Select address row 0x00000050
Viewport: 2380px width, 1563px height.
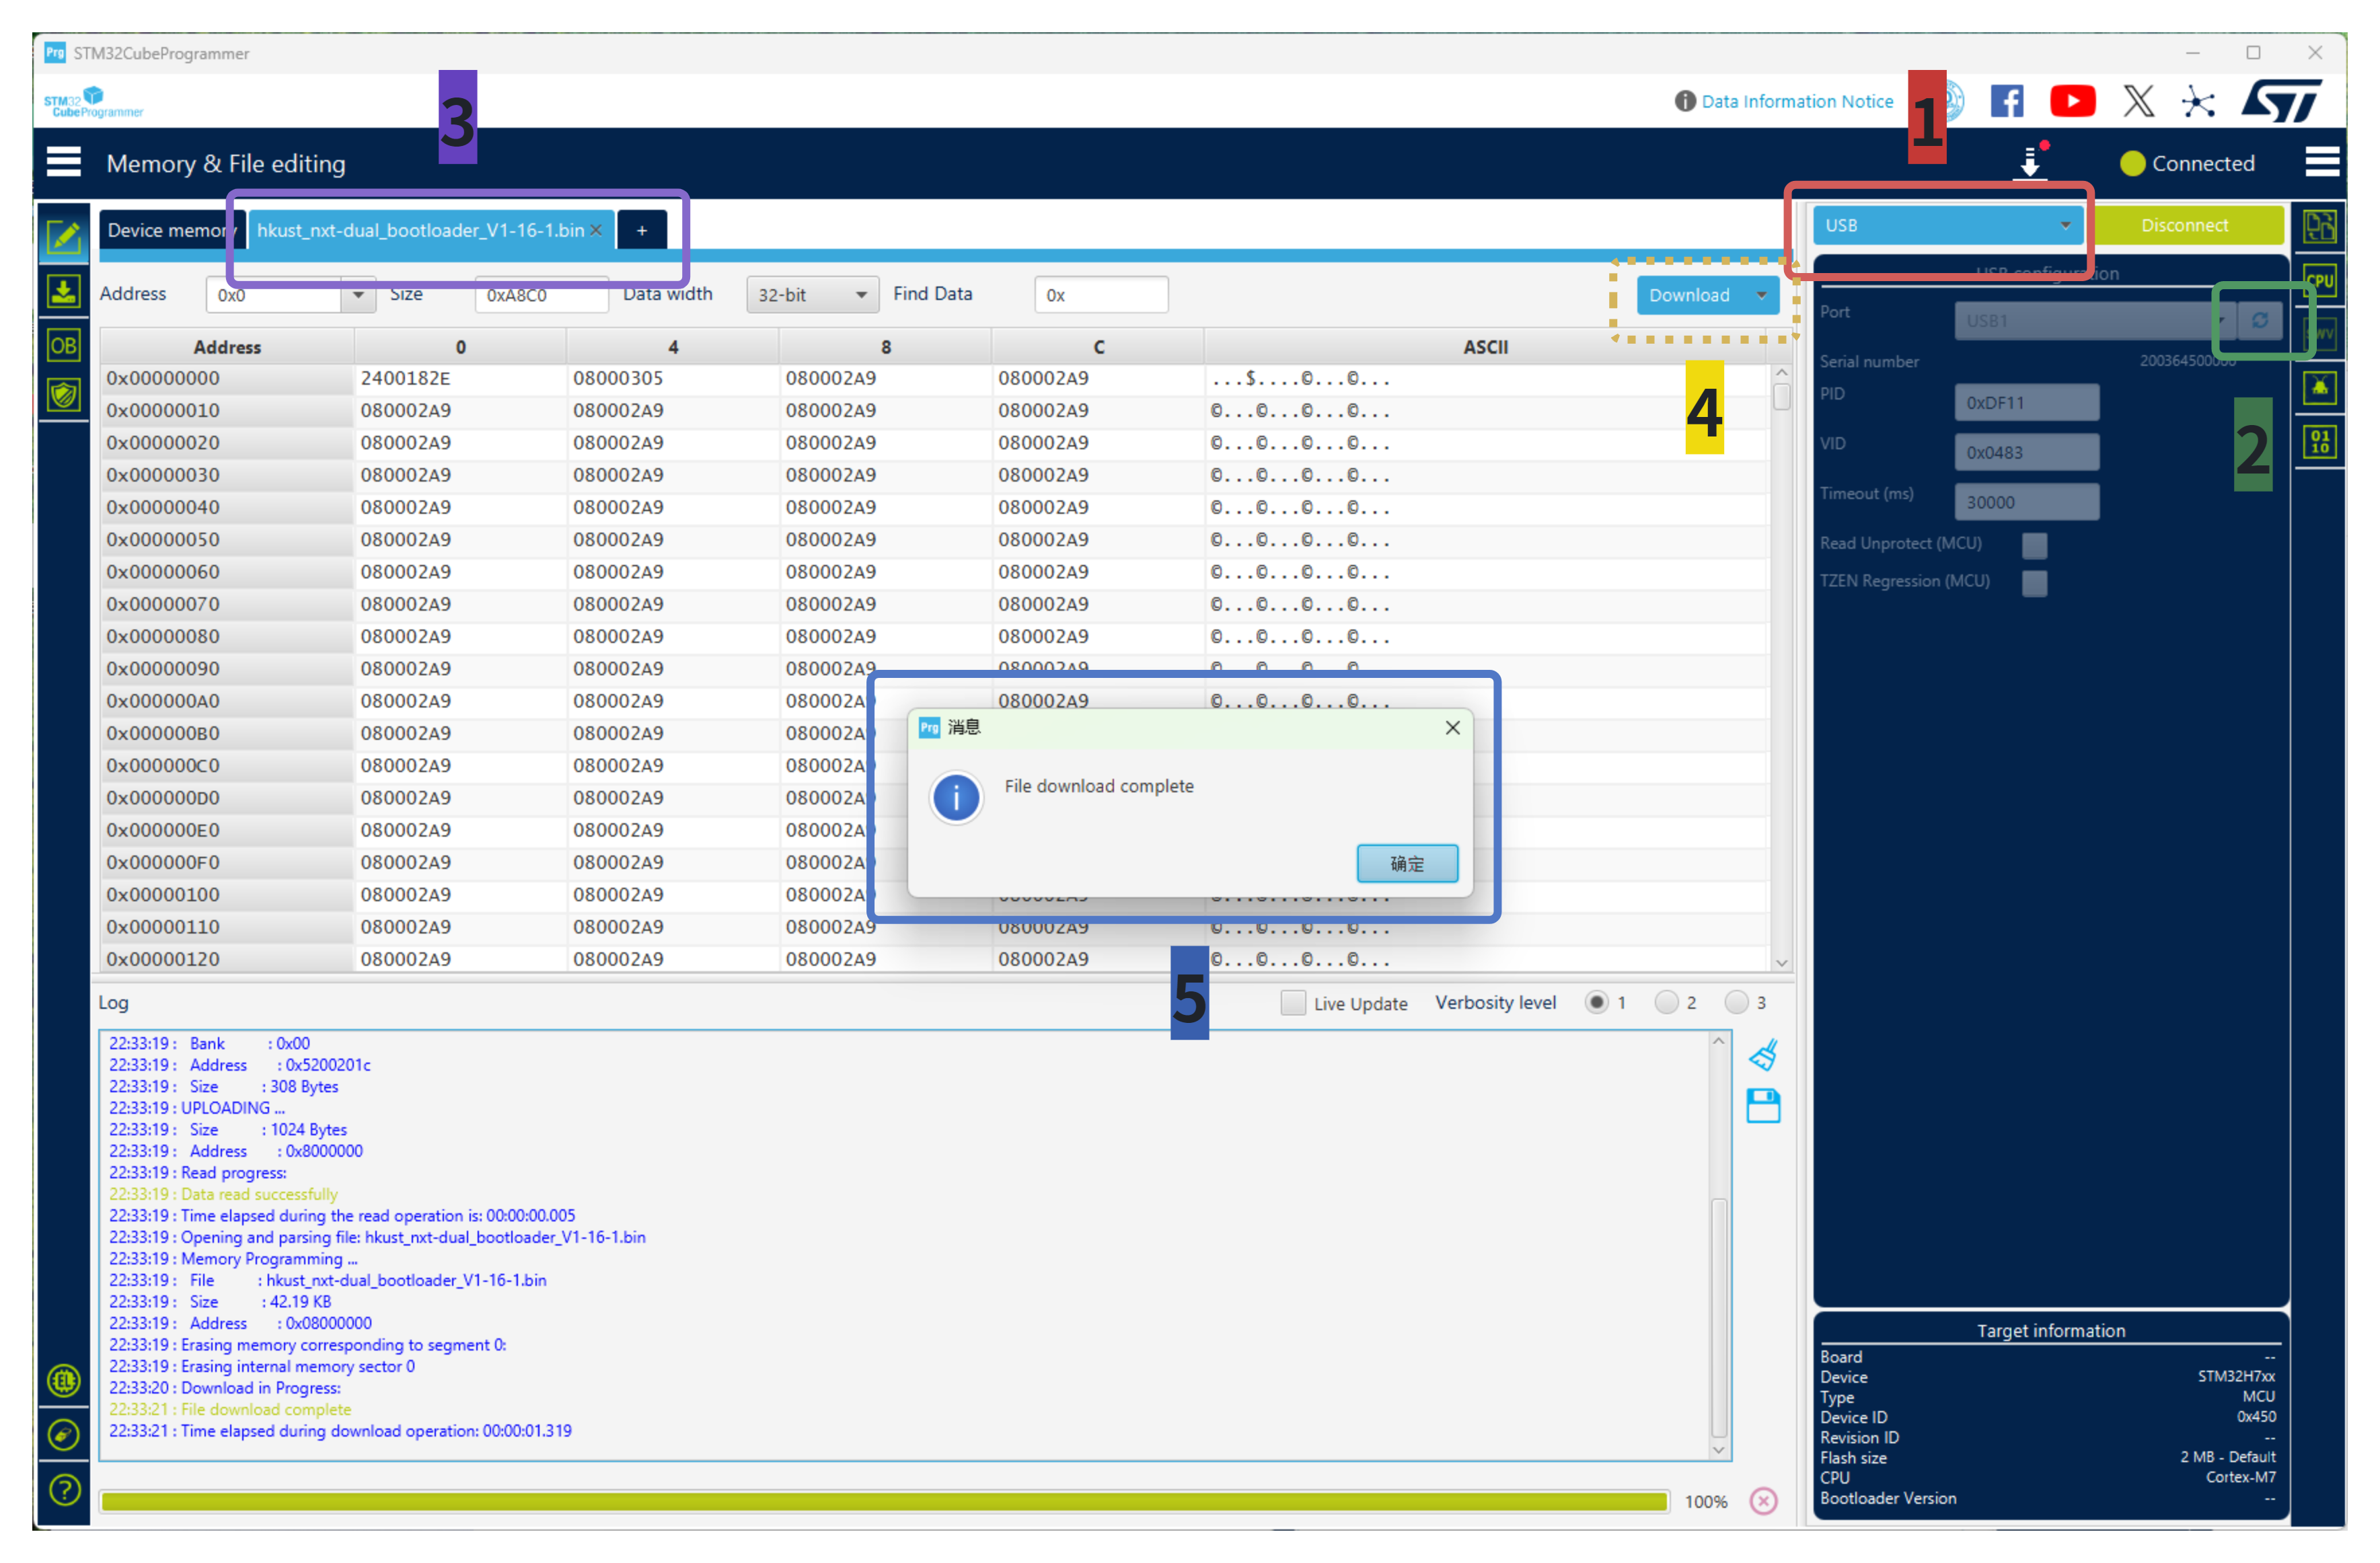click(227, 540)
